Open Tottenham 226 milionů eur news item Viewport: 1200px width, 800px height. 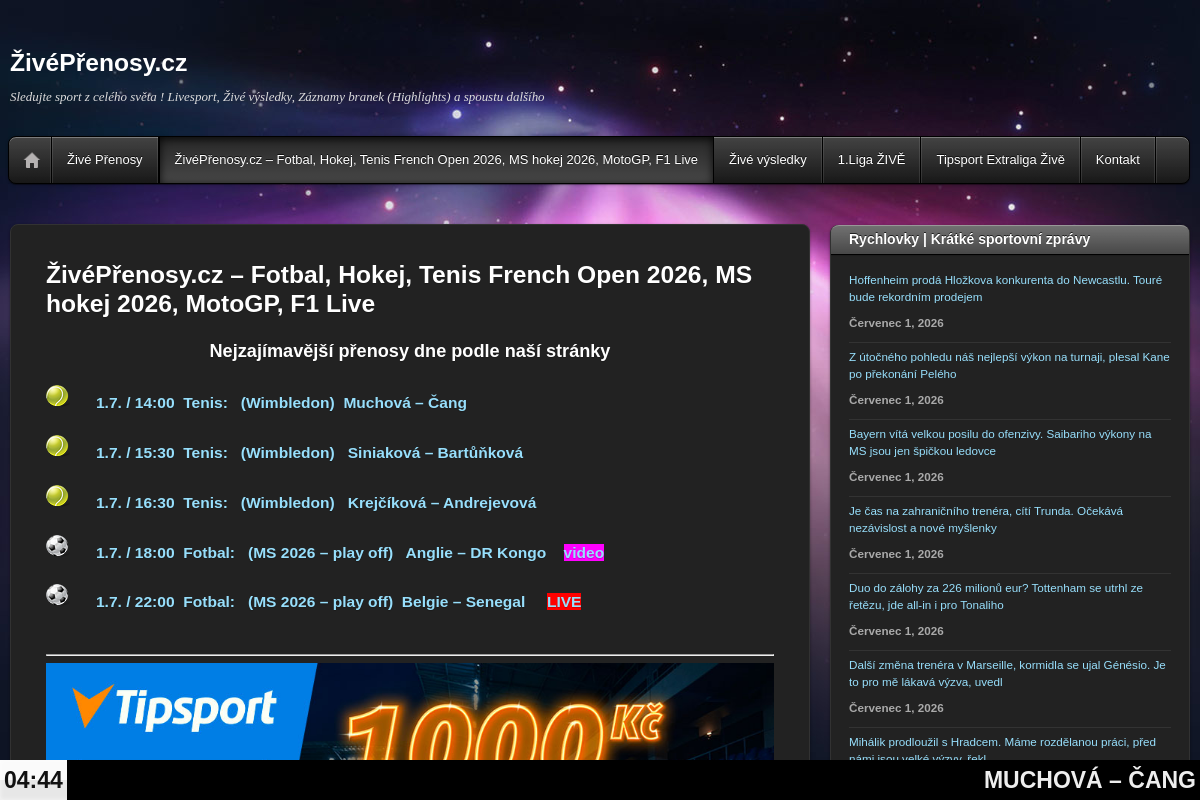pos(996,596)
